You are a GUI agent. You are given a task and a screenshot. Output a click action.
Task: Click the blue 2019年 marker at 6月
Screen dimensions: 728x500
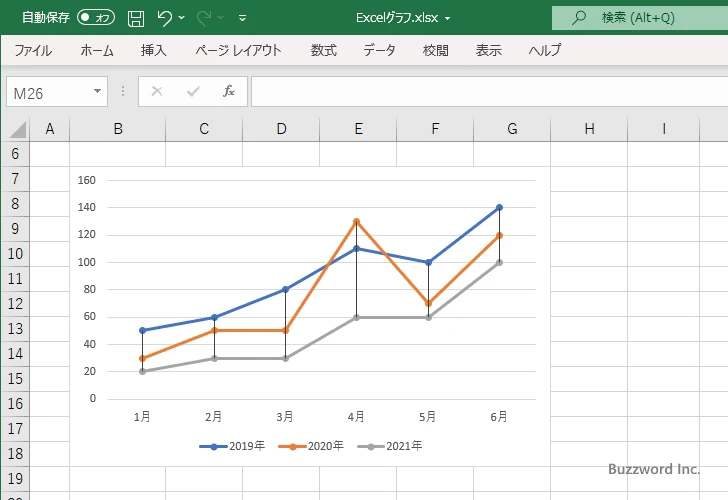(500, 208)
